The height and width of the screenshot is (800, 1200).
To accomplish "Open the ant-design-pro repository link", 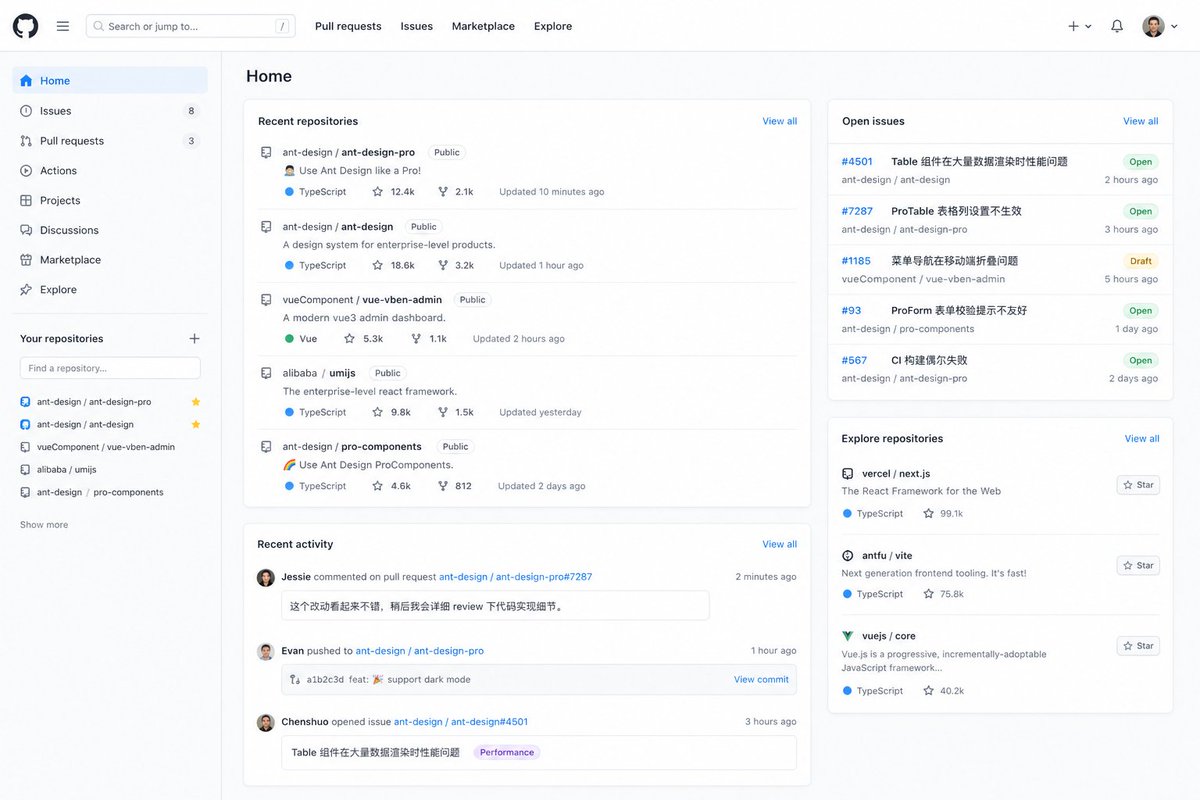I will (349, 153).
